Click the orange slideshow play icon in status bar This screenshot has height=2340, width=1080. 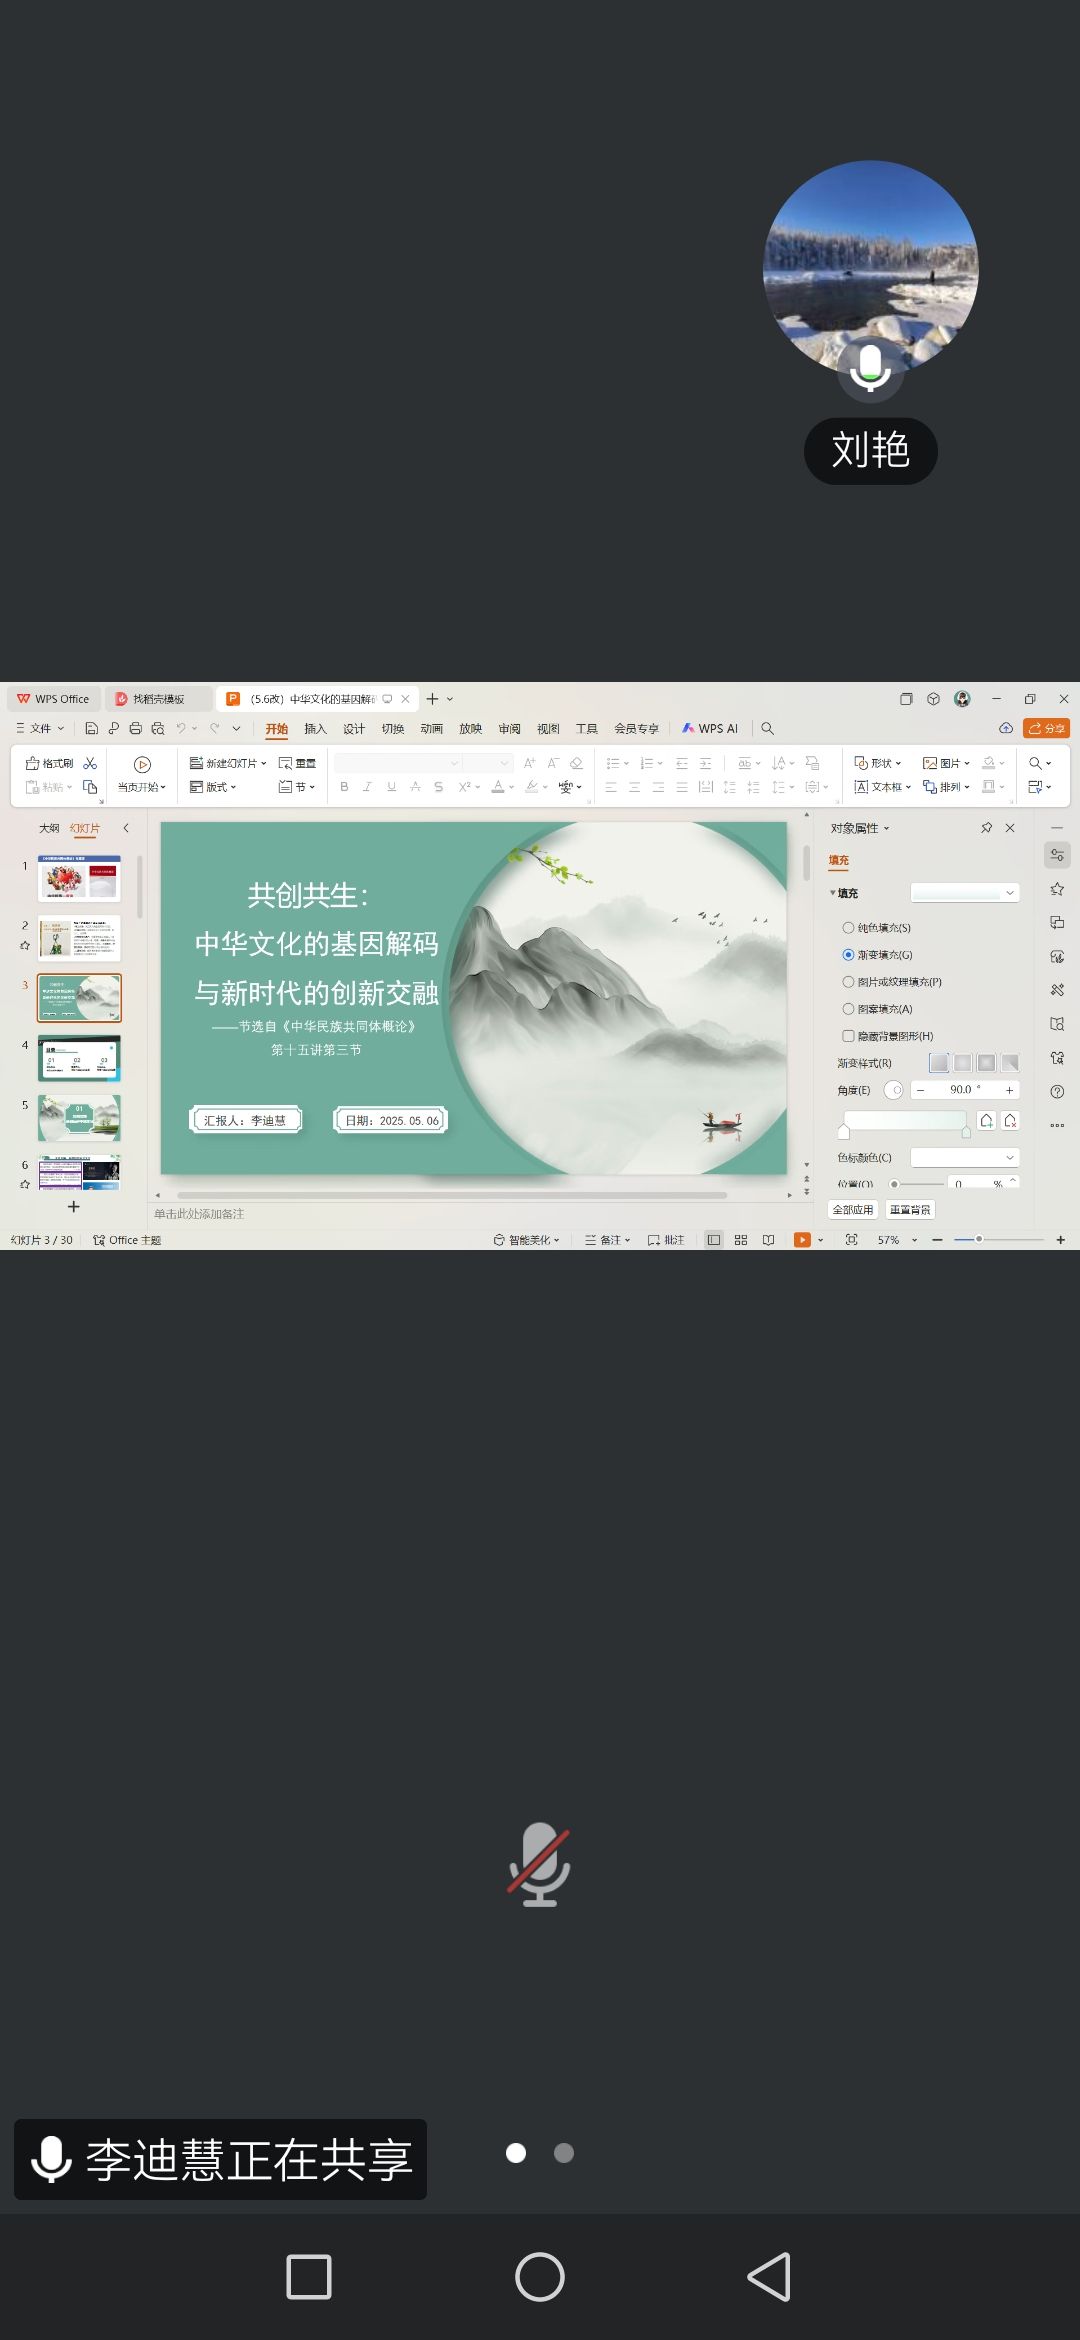802,1240
